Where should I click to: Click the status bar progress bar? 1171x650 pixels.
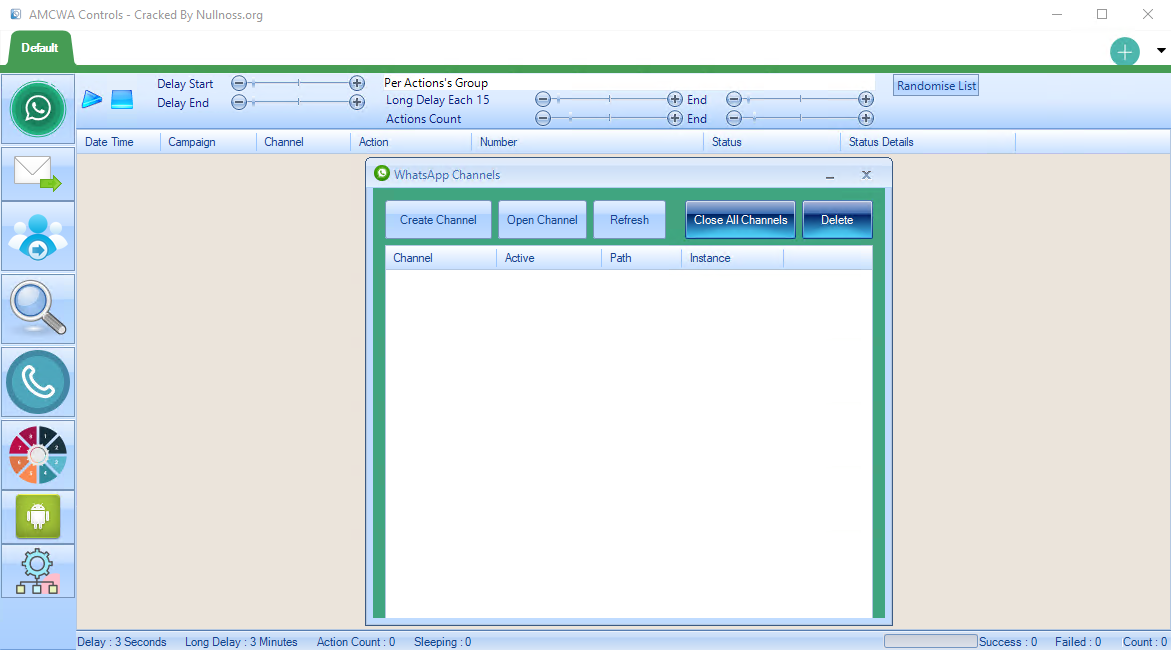tap(931, 641)
